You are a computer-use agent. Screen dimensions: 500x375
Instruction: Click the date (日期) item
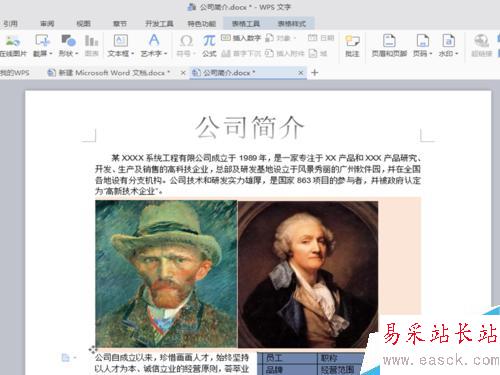click(x=321, y=38)
